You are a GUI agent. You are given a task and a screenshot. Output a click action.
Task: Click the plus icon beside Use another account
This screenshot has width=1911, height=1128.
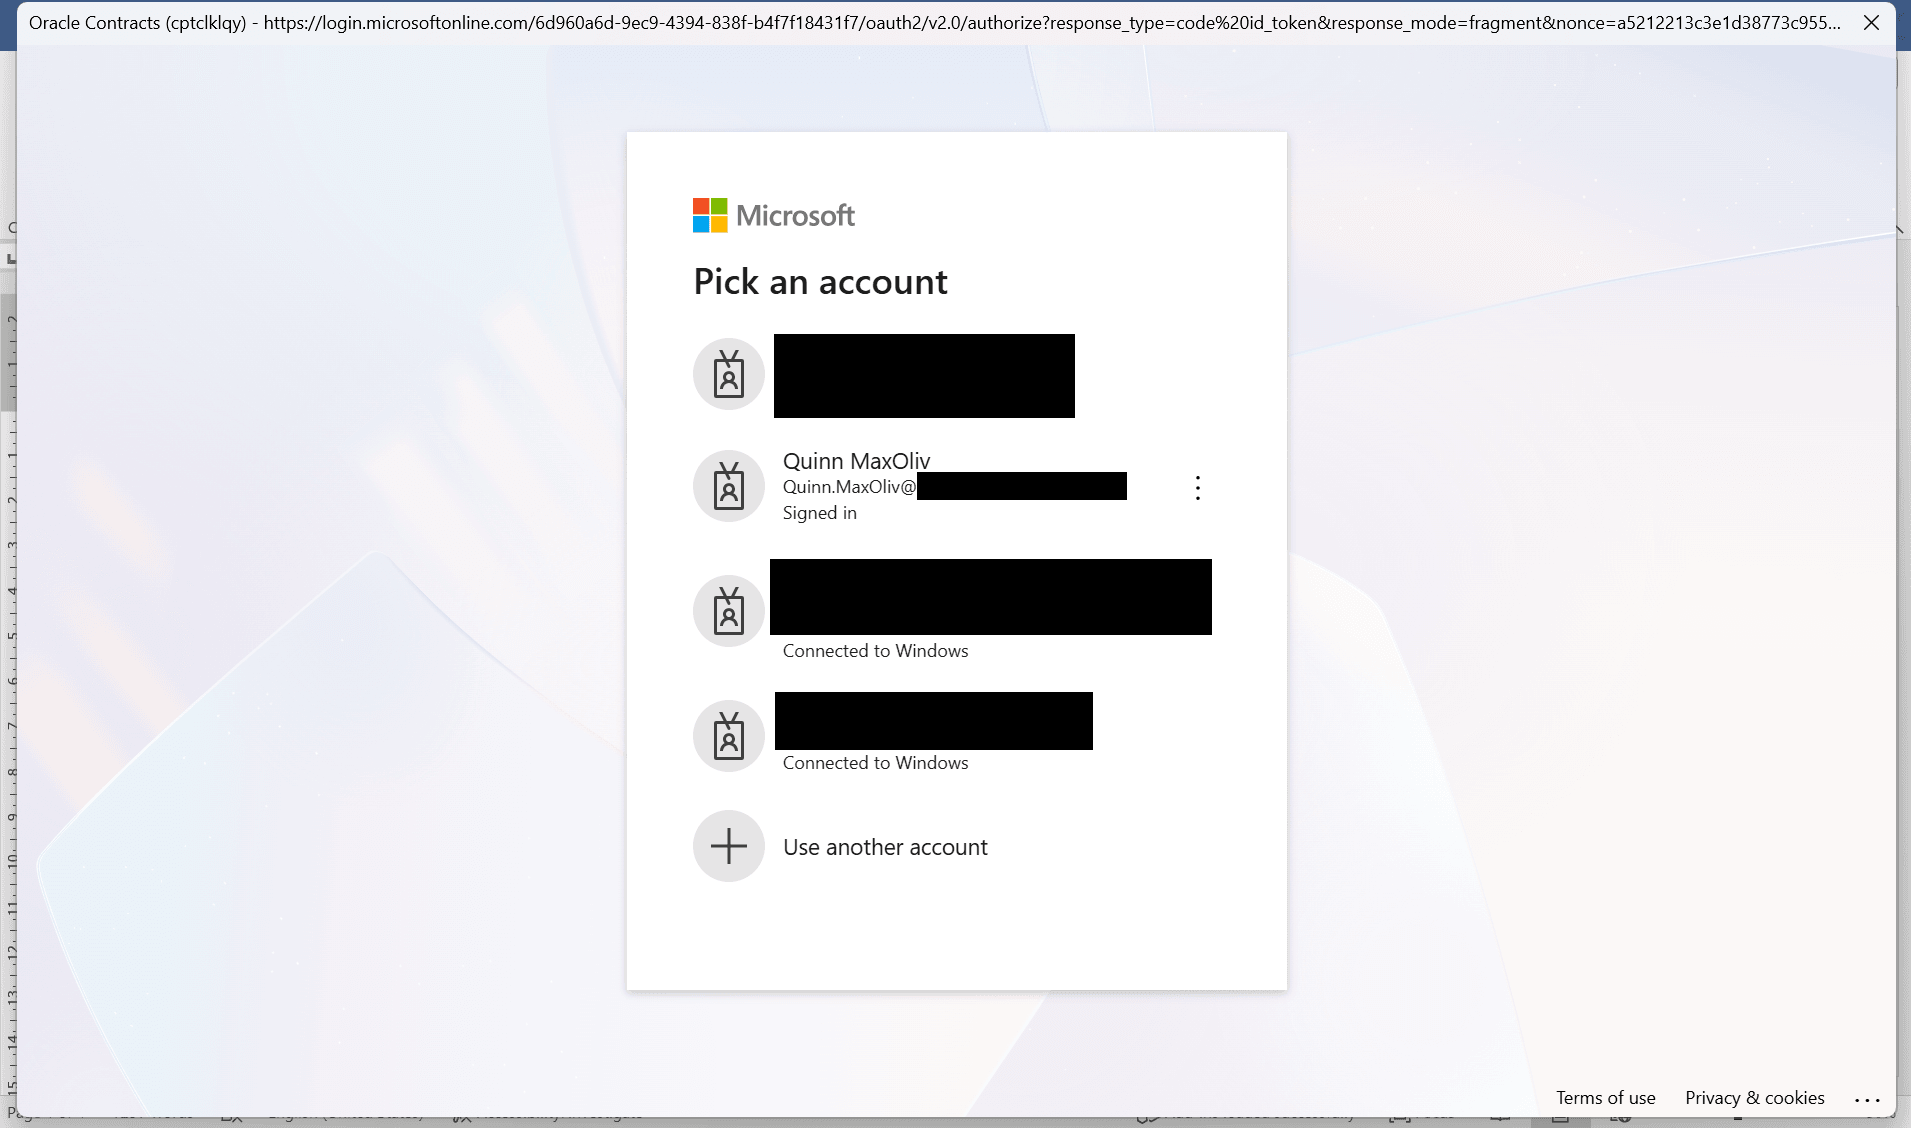[729, 846]
